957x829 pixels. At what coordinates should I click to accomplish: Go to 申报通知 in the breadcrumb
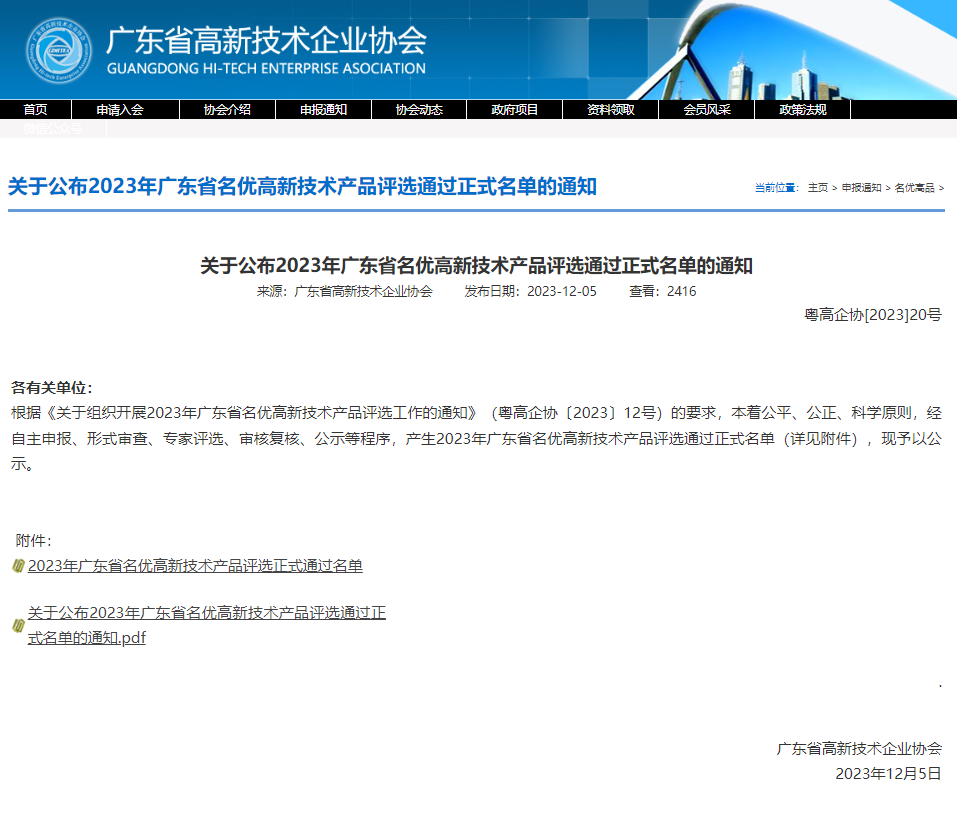tap(861, 187)
